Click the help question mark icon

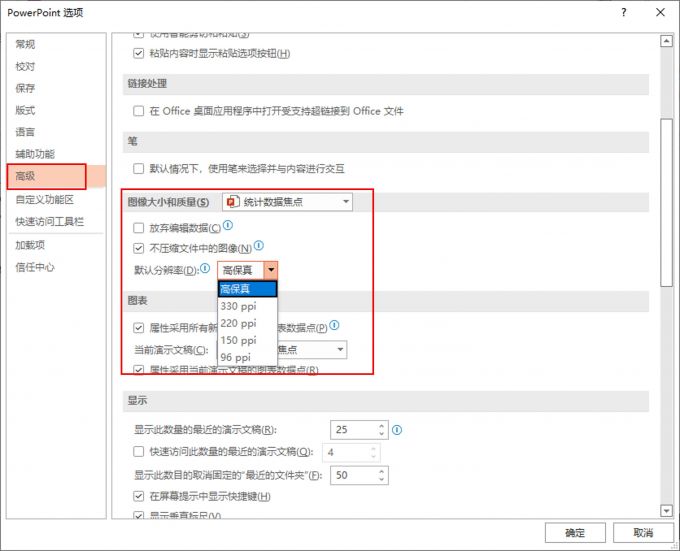[x=624, y=12]
